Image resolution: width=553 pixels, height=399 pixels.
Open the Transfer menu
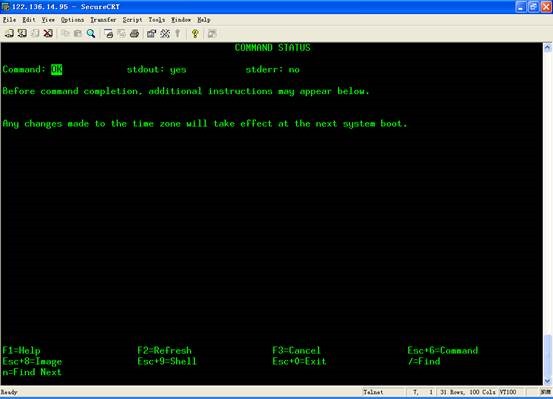[103, 20]
